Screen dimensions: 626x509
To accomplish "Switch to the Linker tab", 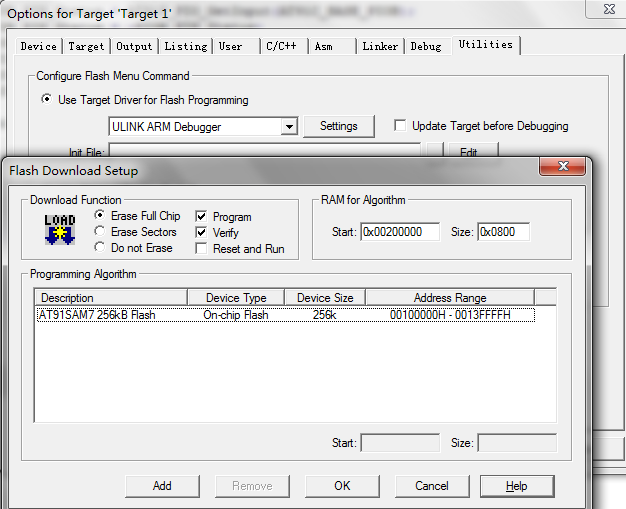I will pos(380,46).
